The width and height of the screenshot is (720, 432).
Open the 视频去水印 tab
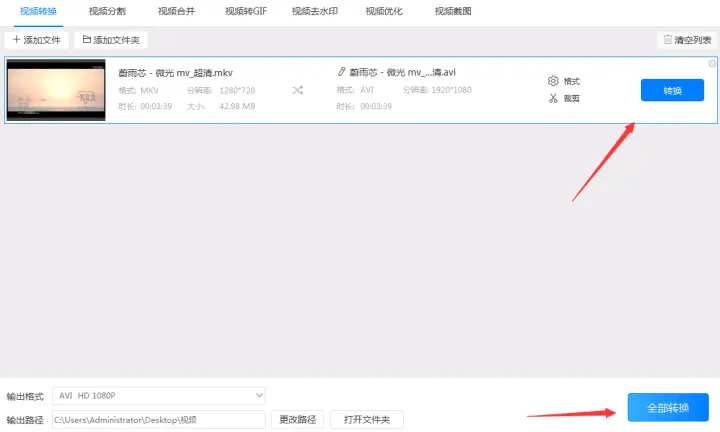point(315,11)
